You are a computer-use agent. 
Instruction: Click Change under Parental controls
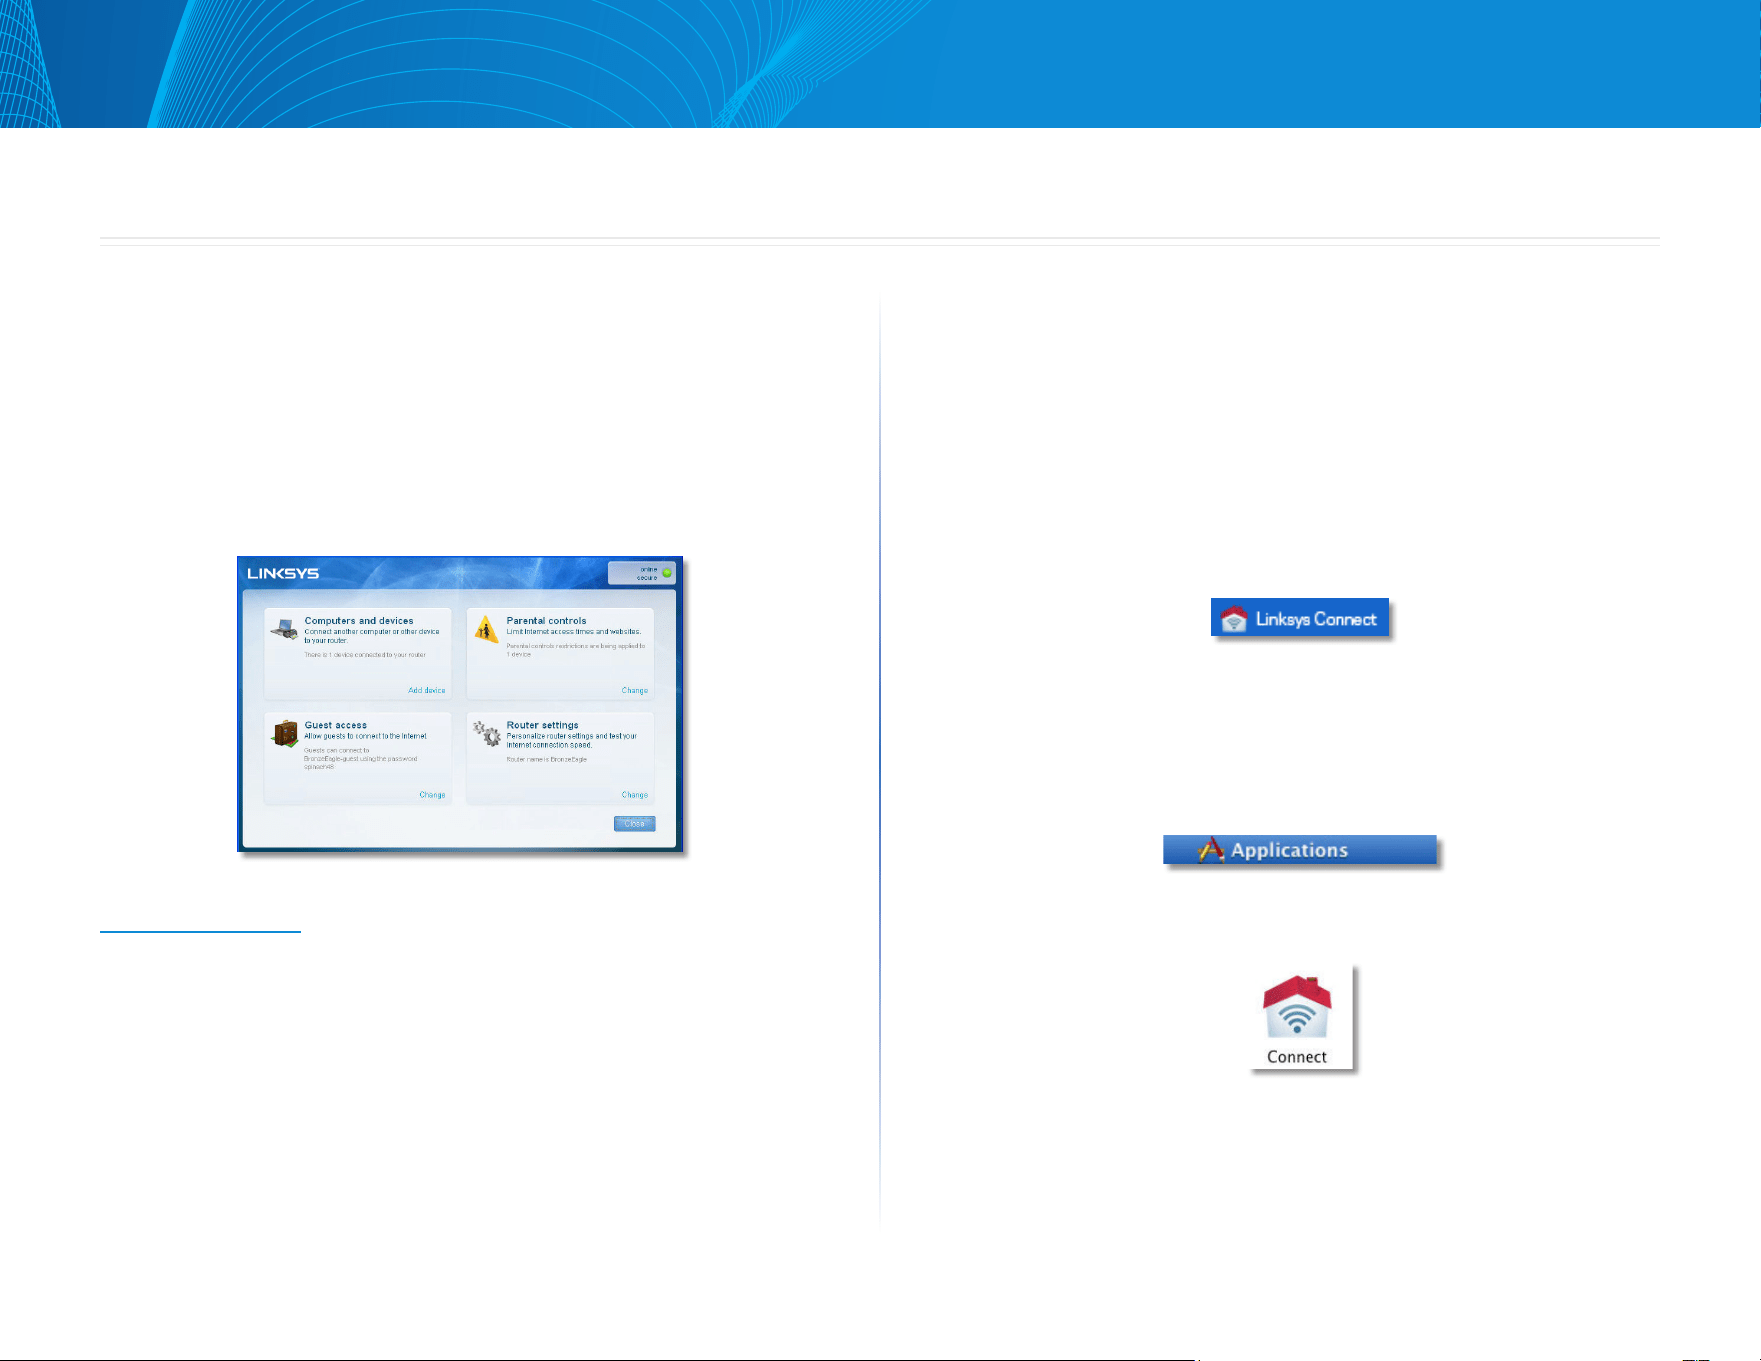pos(635,690)
